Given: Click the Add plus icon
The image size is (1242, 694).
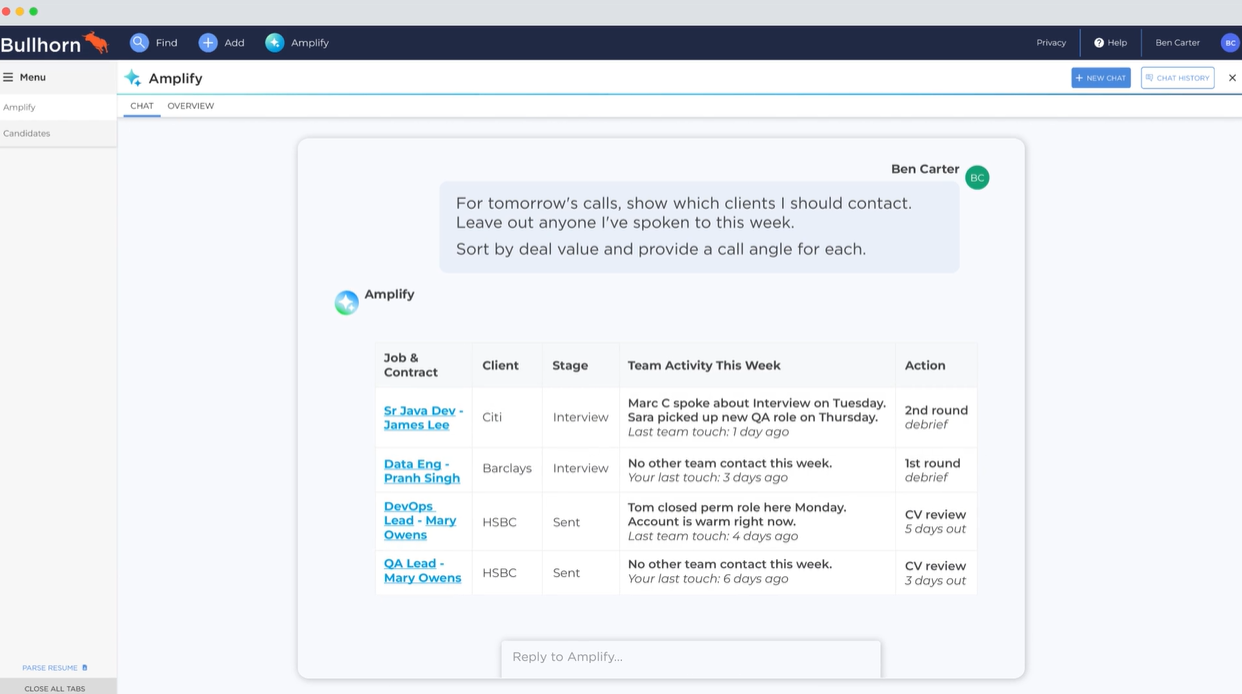Looking at the screenshot, I should [x=208, y=42].
